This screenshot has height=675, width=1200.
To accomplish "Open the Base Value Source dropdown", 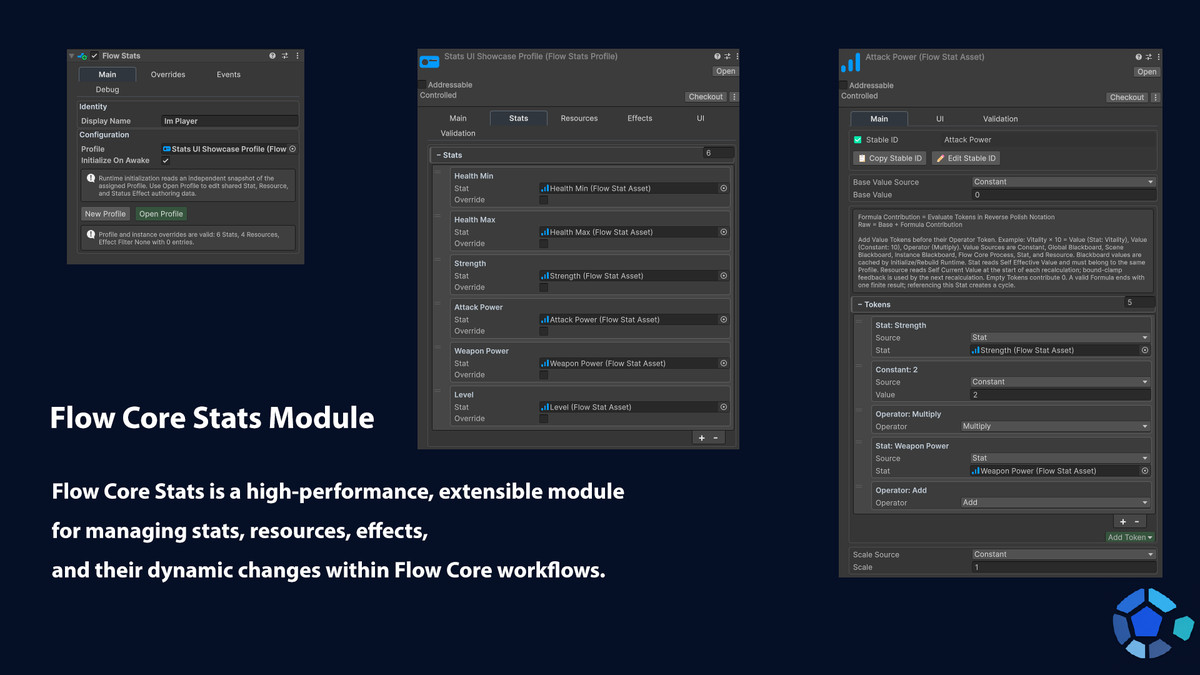I will coord(1063,182).
